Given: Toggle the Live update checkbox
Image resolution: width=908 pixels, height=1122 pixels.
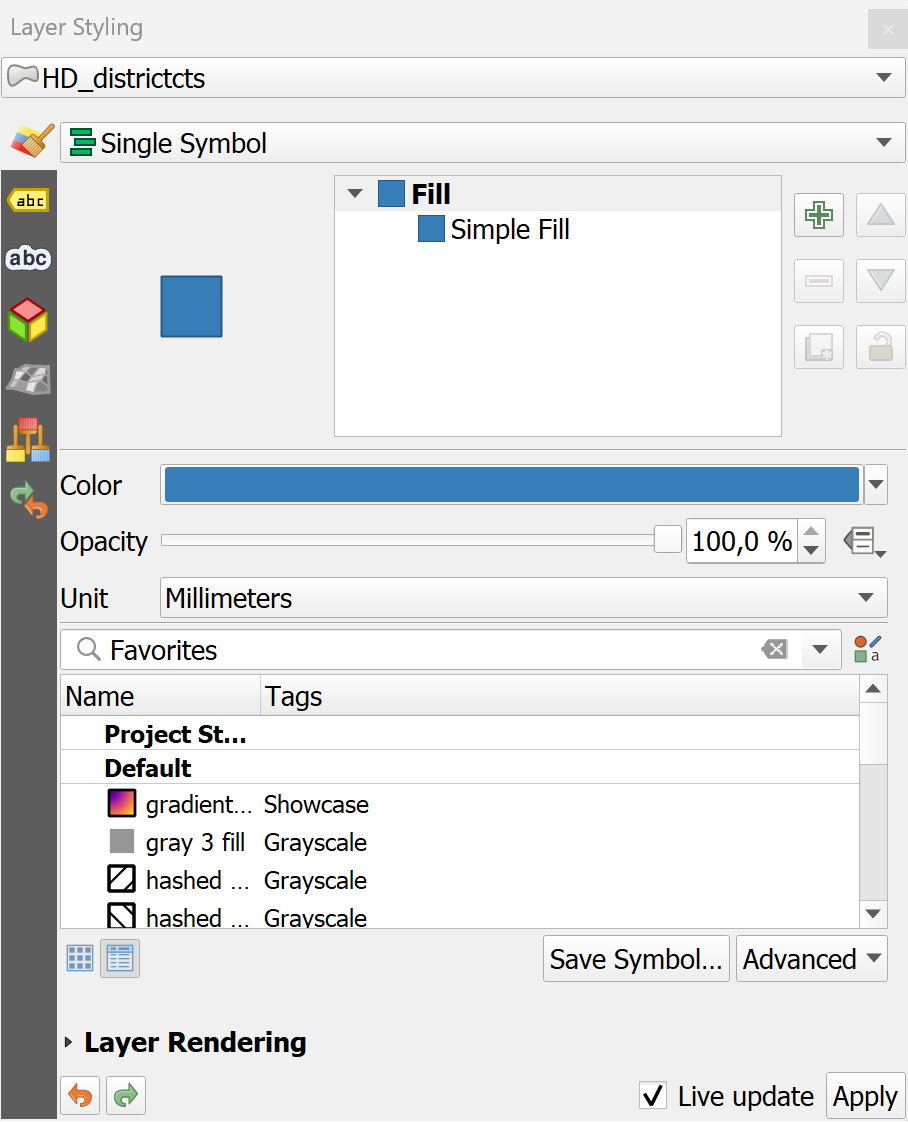Looking at the screenshot, I should pyautogui.click(x=653, y=1096).
